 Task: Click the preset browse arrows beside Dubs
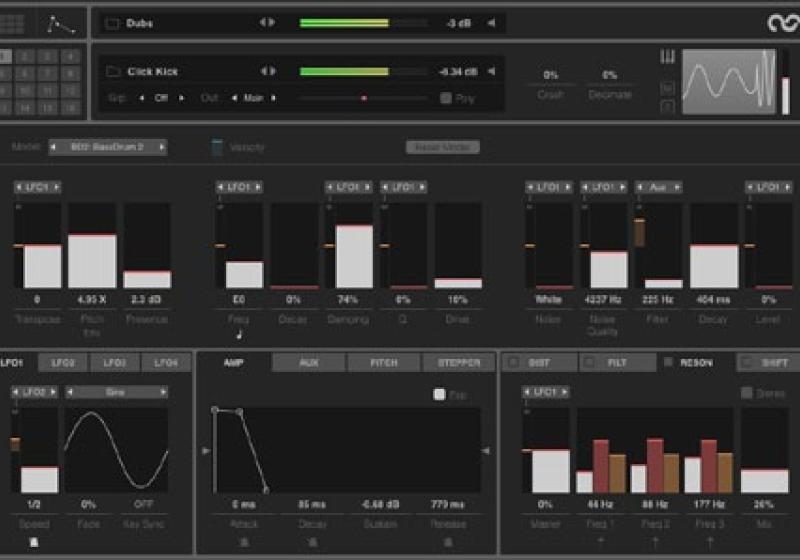point(267,22)
